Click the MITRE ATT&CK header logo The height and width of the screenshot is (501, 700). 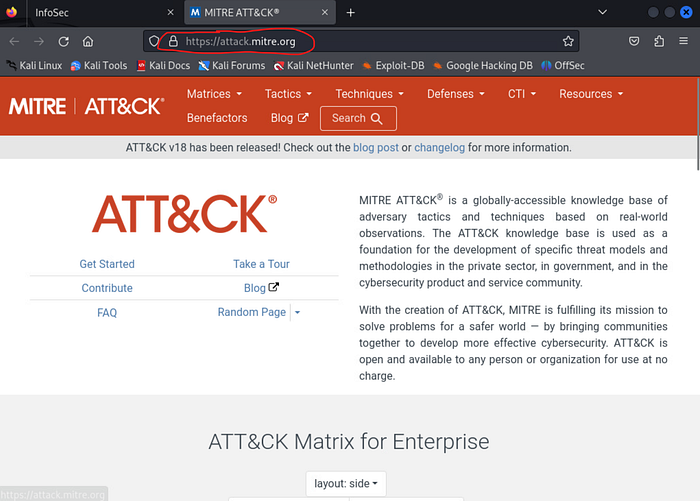click(x=86, y=106)
